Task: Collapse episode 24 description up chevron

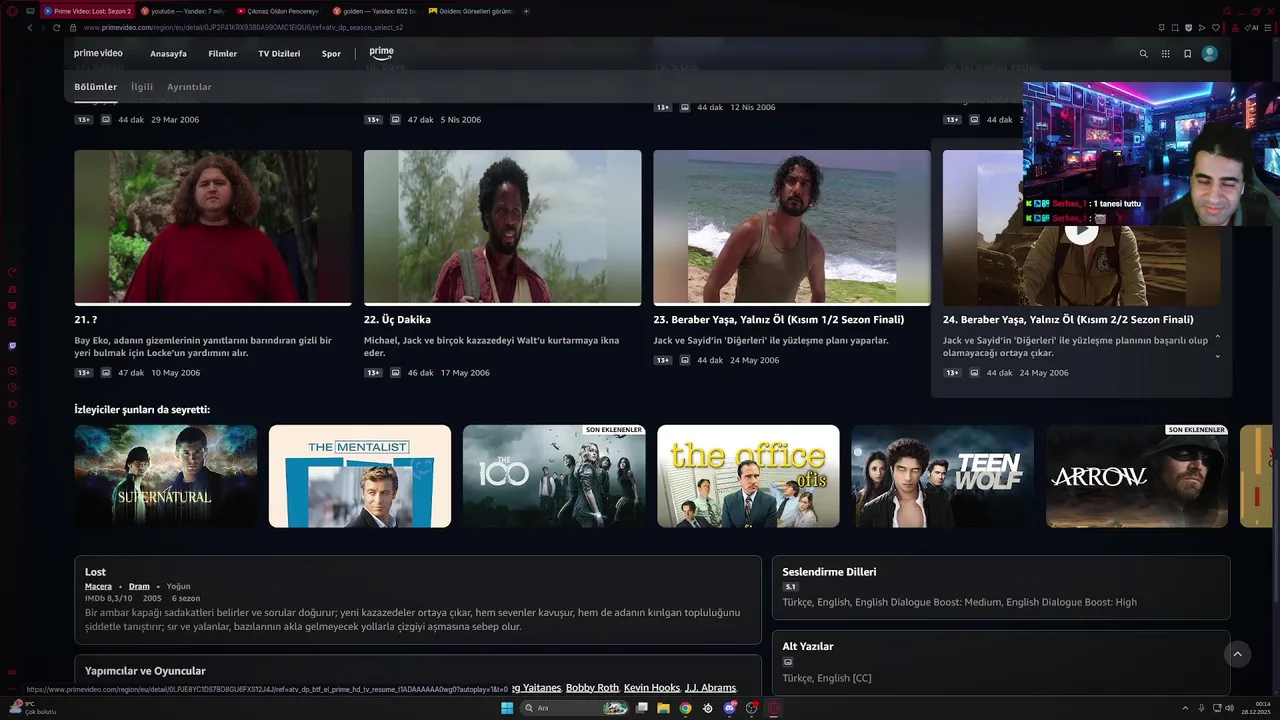Action: (1217, 336)
